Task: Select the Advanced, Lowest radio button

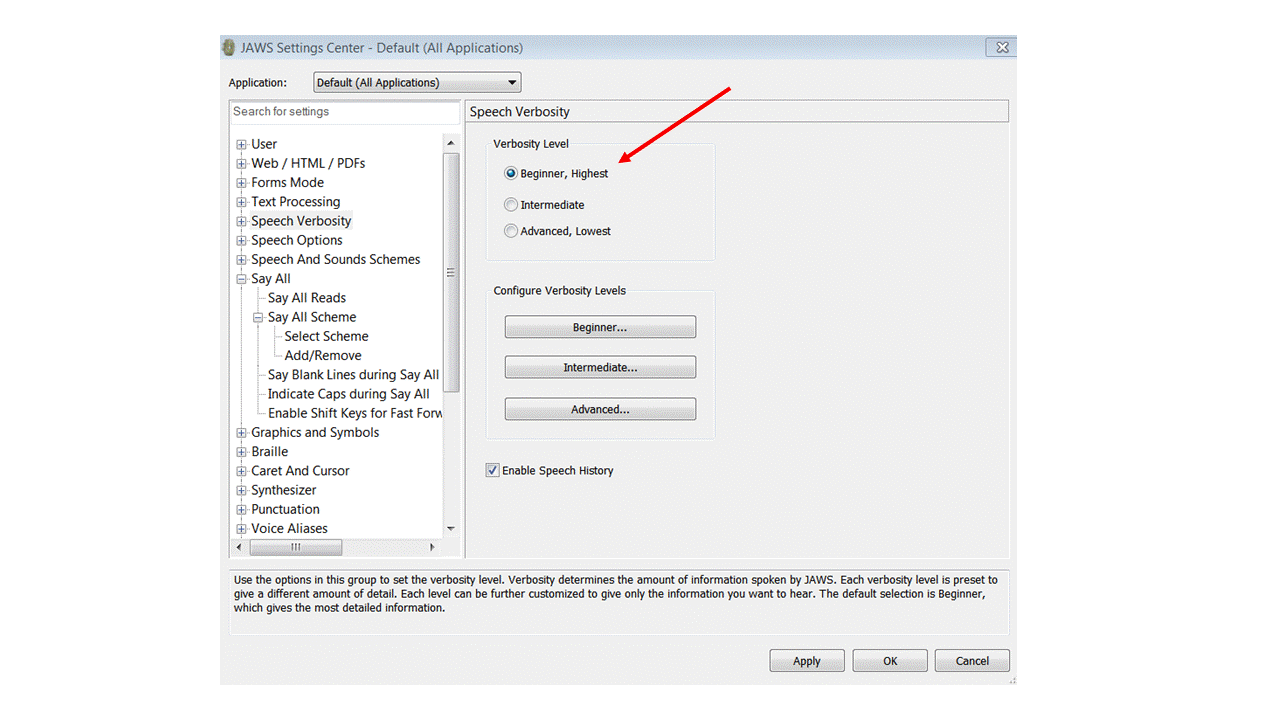Action: point(511,231)
